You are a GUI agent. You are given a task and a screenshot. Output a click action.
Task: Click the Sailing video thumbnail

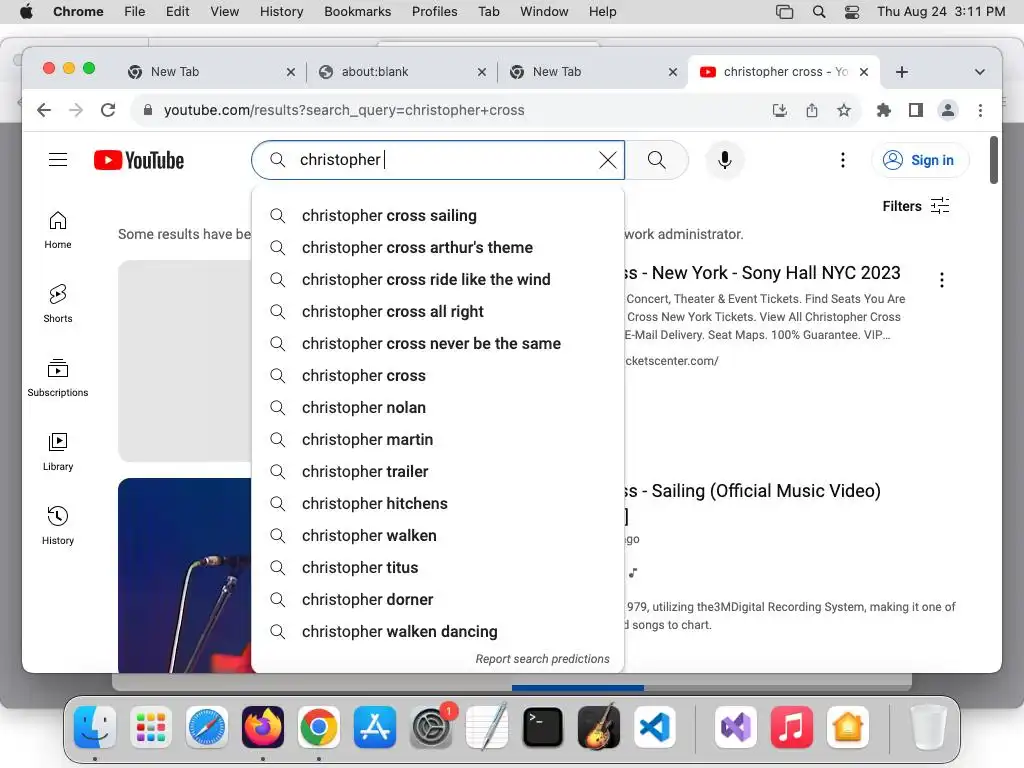point(185,575)
